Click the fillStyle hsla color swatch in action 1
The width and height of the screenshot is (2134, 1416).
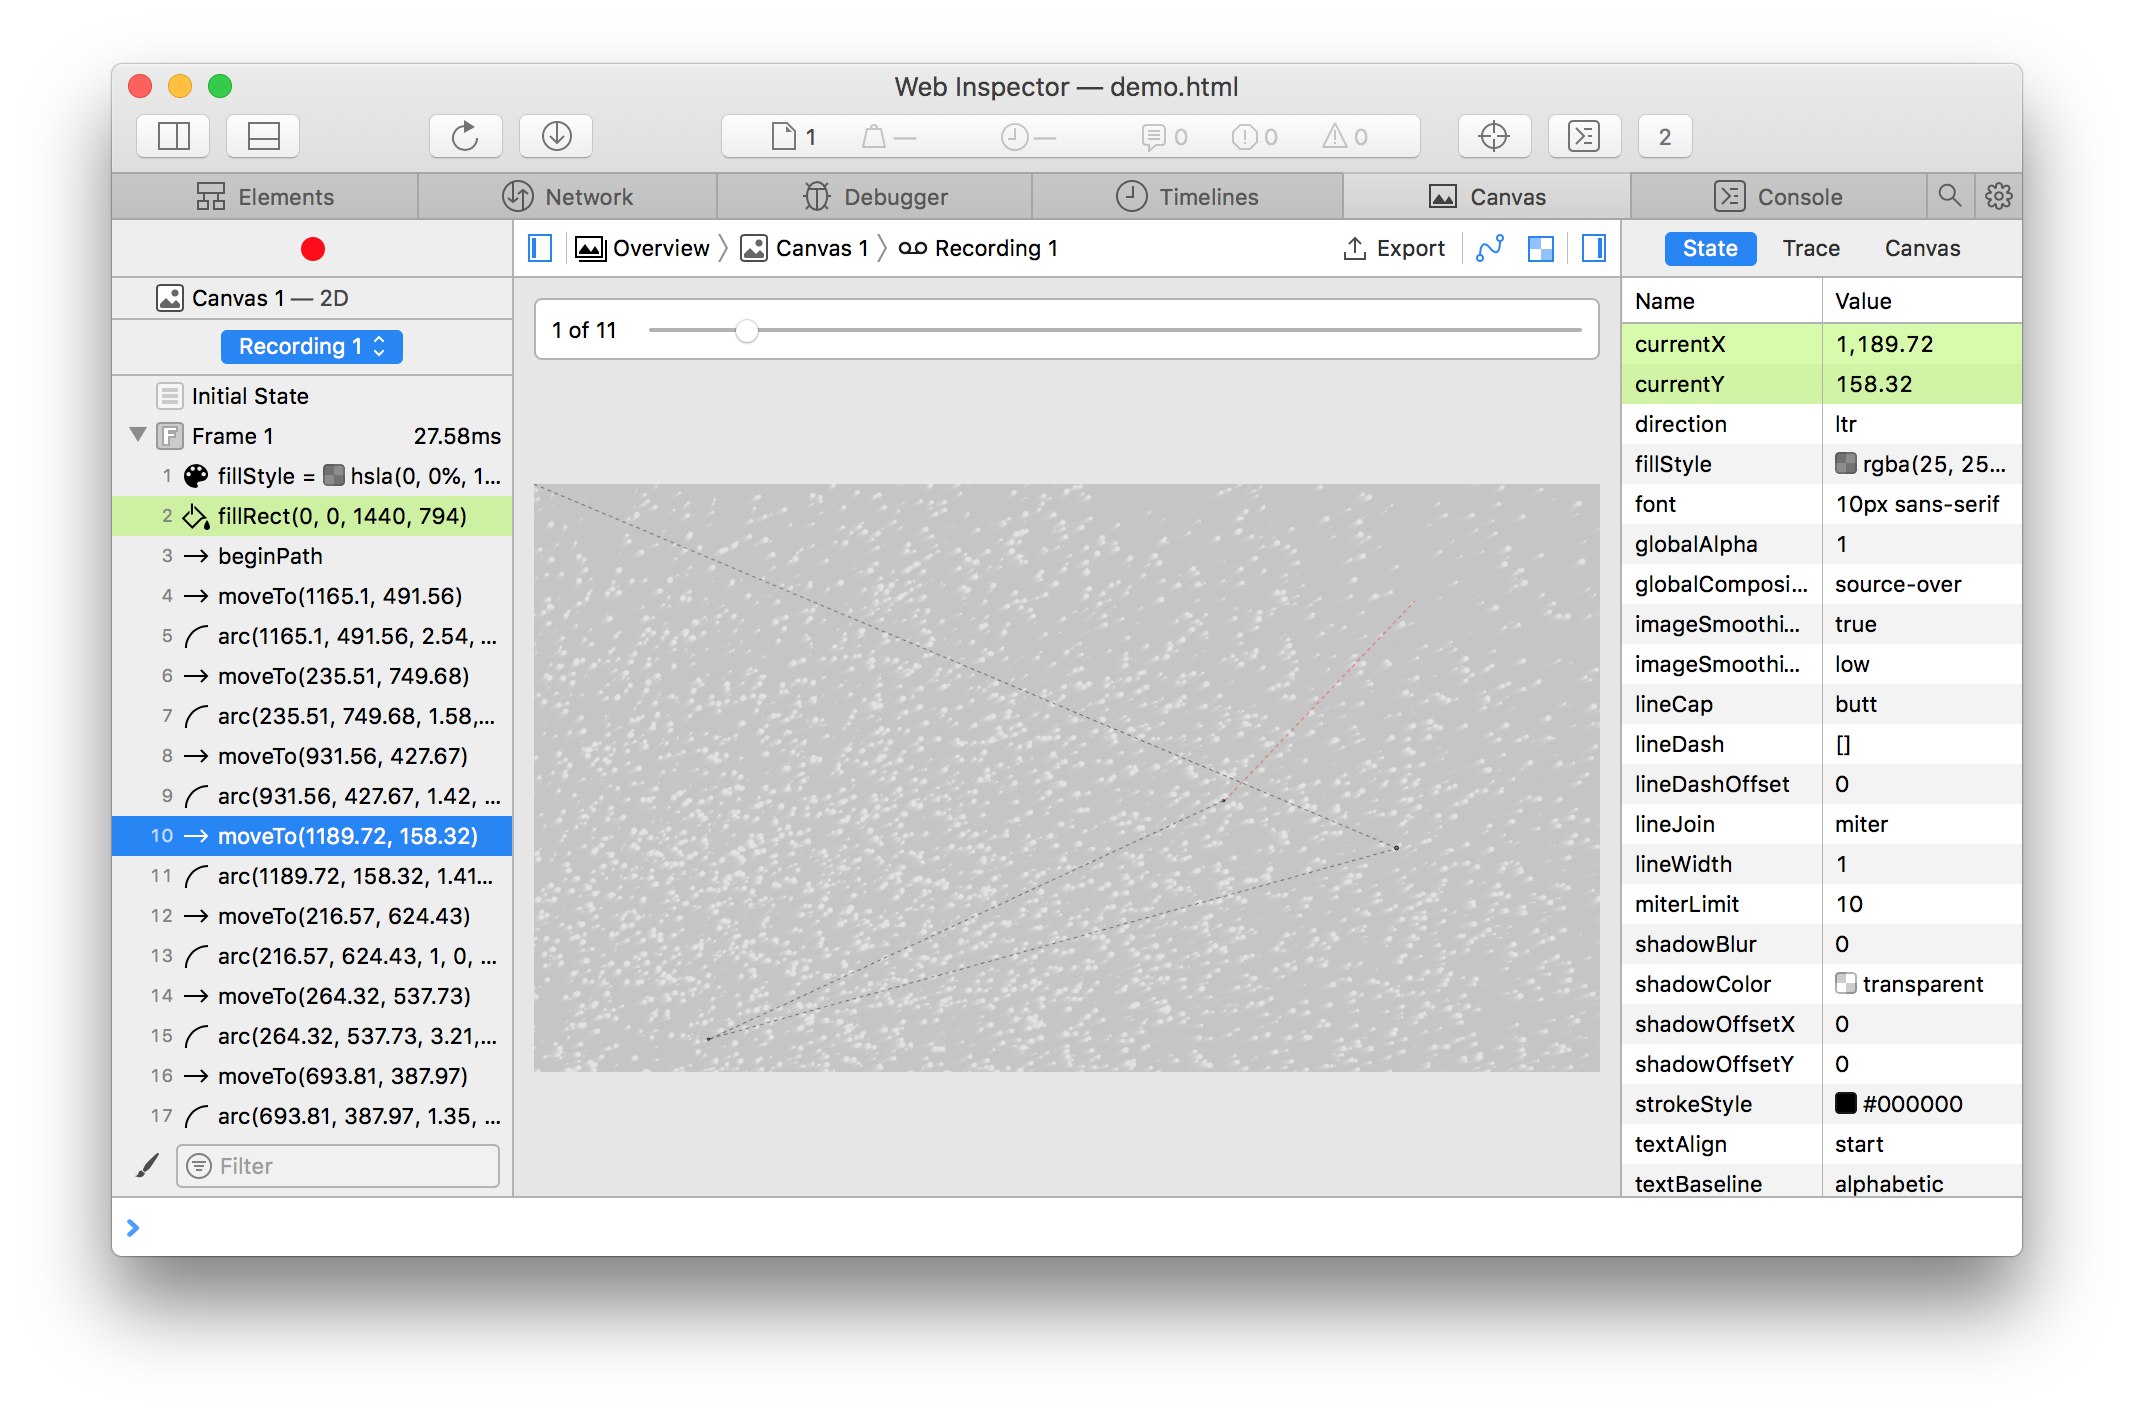click(334, 475)
